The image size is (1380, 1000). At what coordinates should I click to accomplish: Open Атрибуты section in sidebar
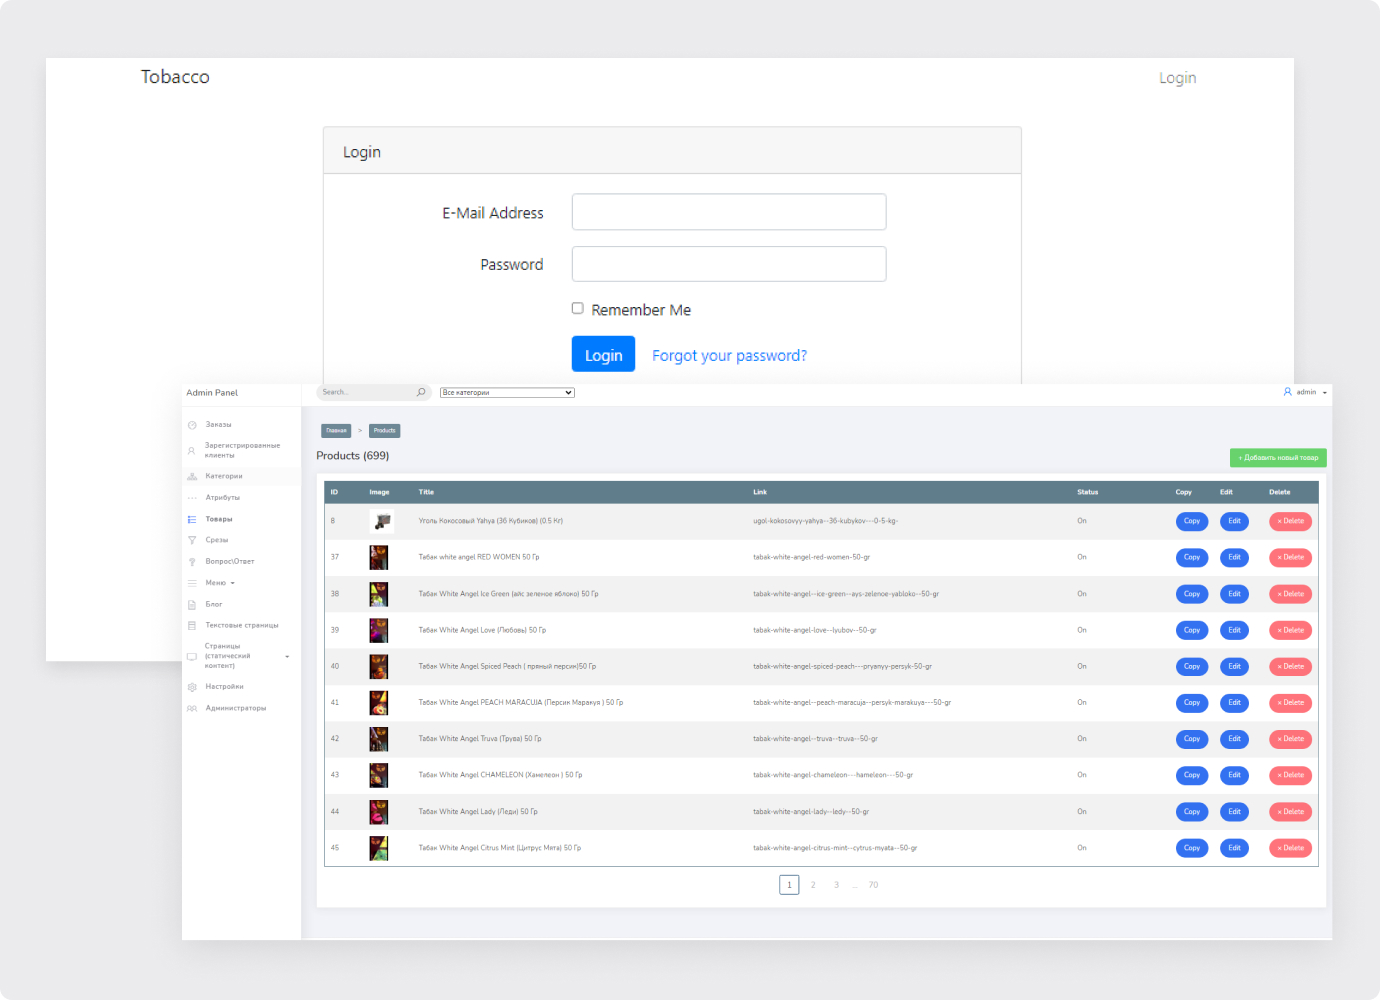coord(223,498)
